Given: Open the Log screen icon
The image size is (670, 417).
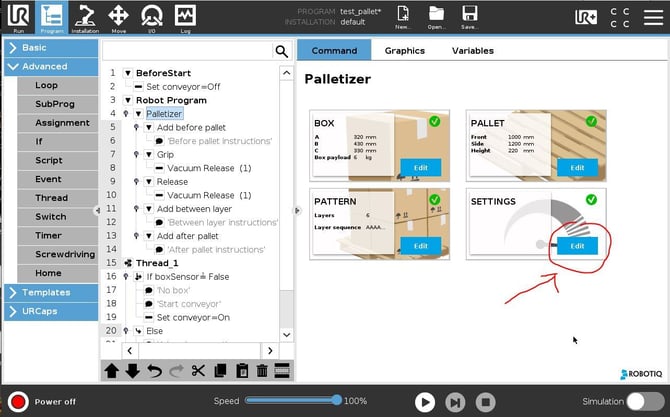Looking at the screenshot, I should click(185, 16).
